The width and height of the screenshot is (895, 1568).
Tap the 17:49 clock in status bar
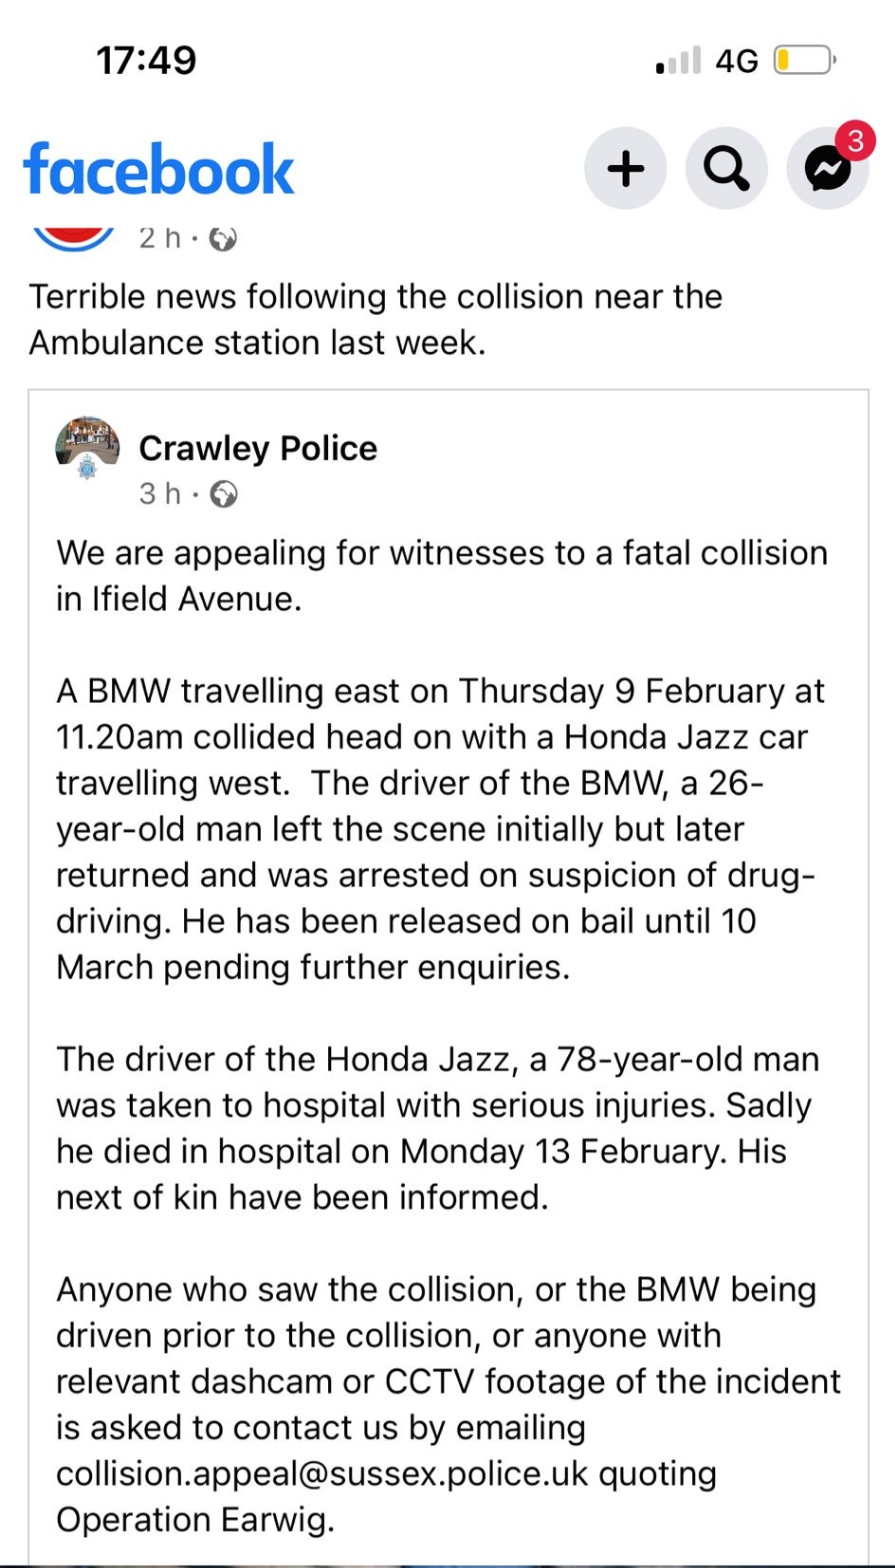(146, 61)
